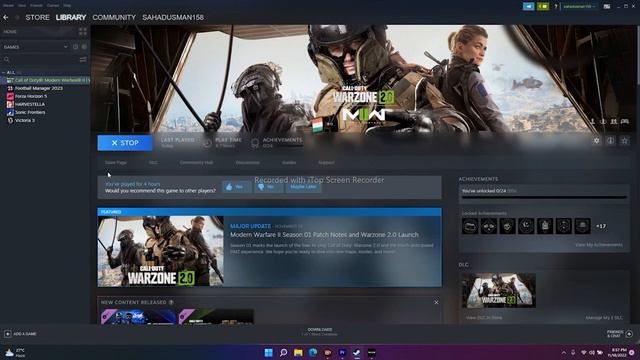
Task: Open File Explorer from taskbar
Action: pyautogui.click(x=298, y=353)
